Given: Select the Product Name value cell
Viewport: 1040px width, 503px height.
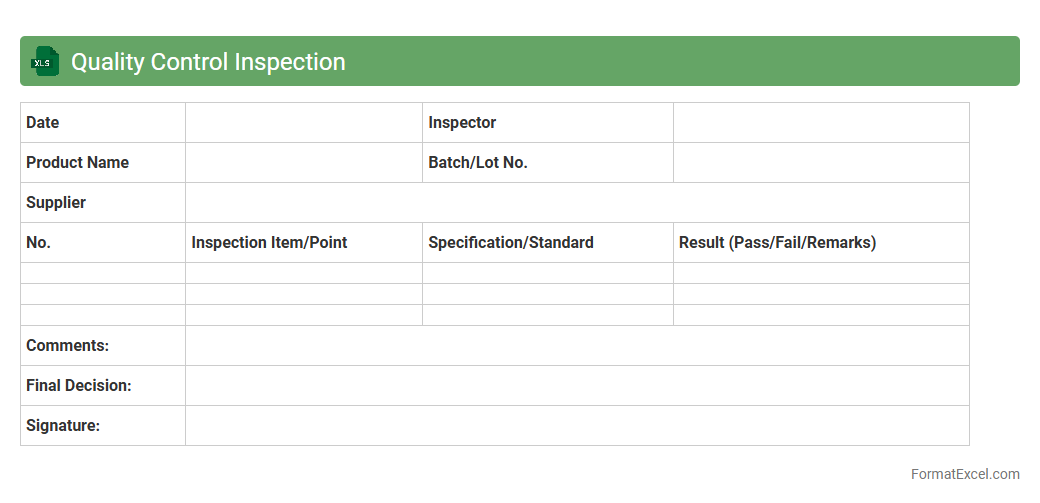Looking at the screenshot, I should coord(304,163).
